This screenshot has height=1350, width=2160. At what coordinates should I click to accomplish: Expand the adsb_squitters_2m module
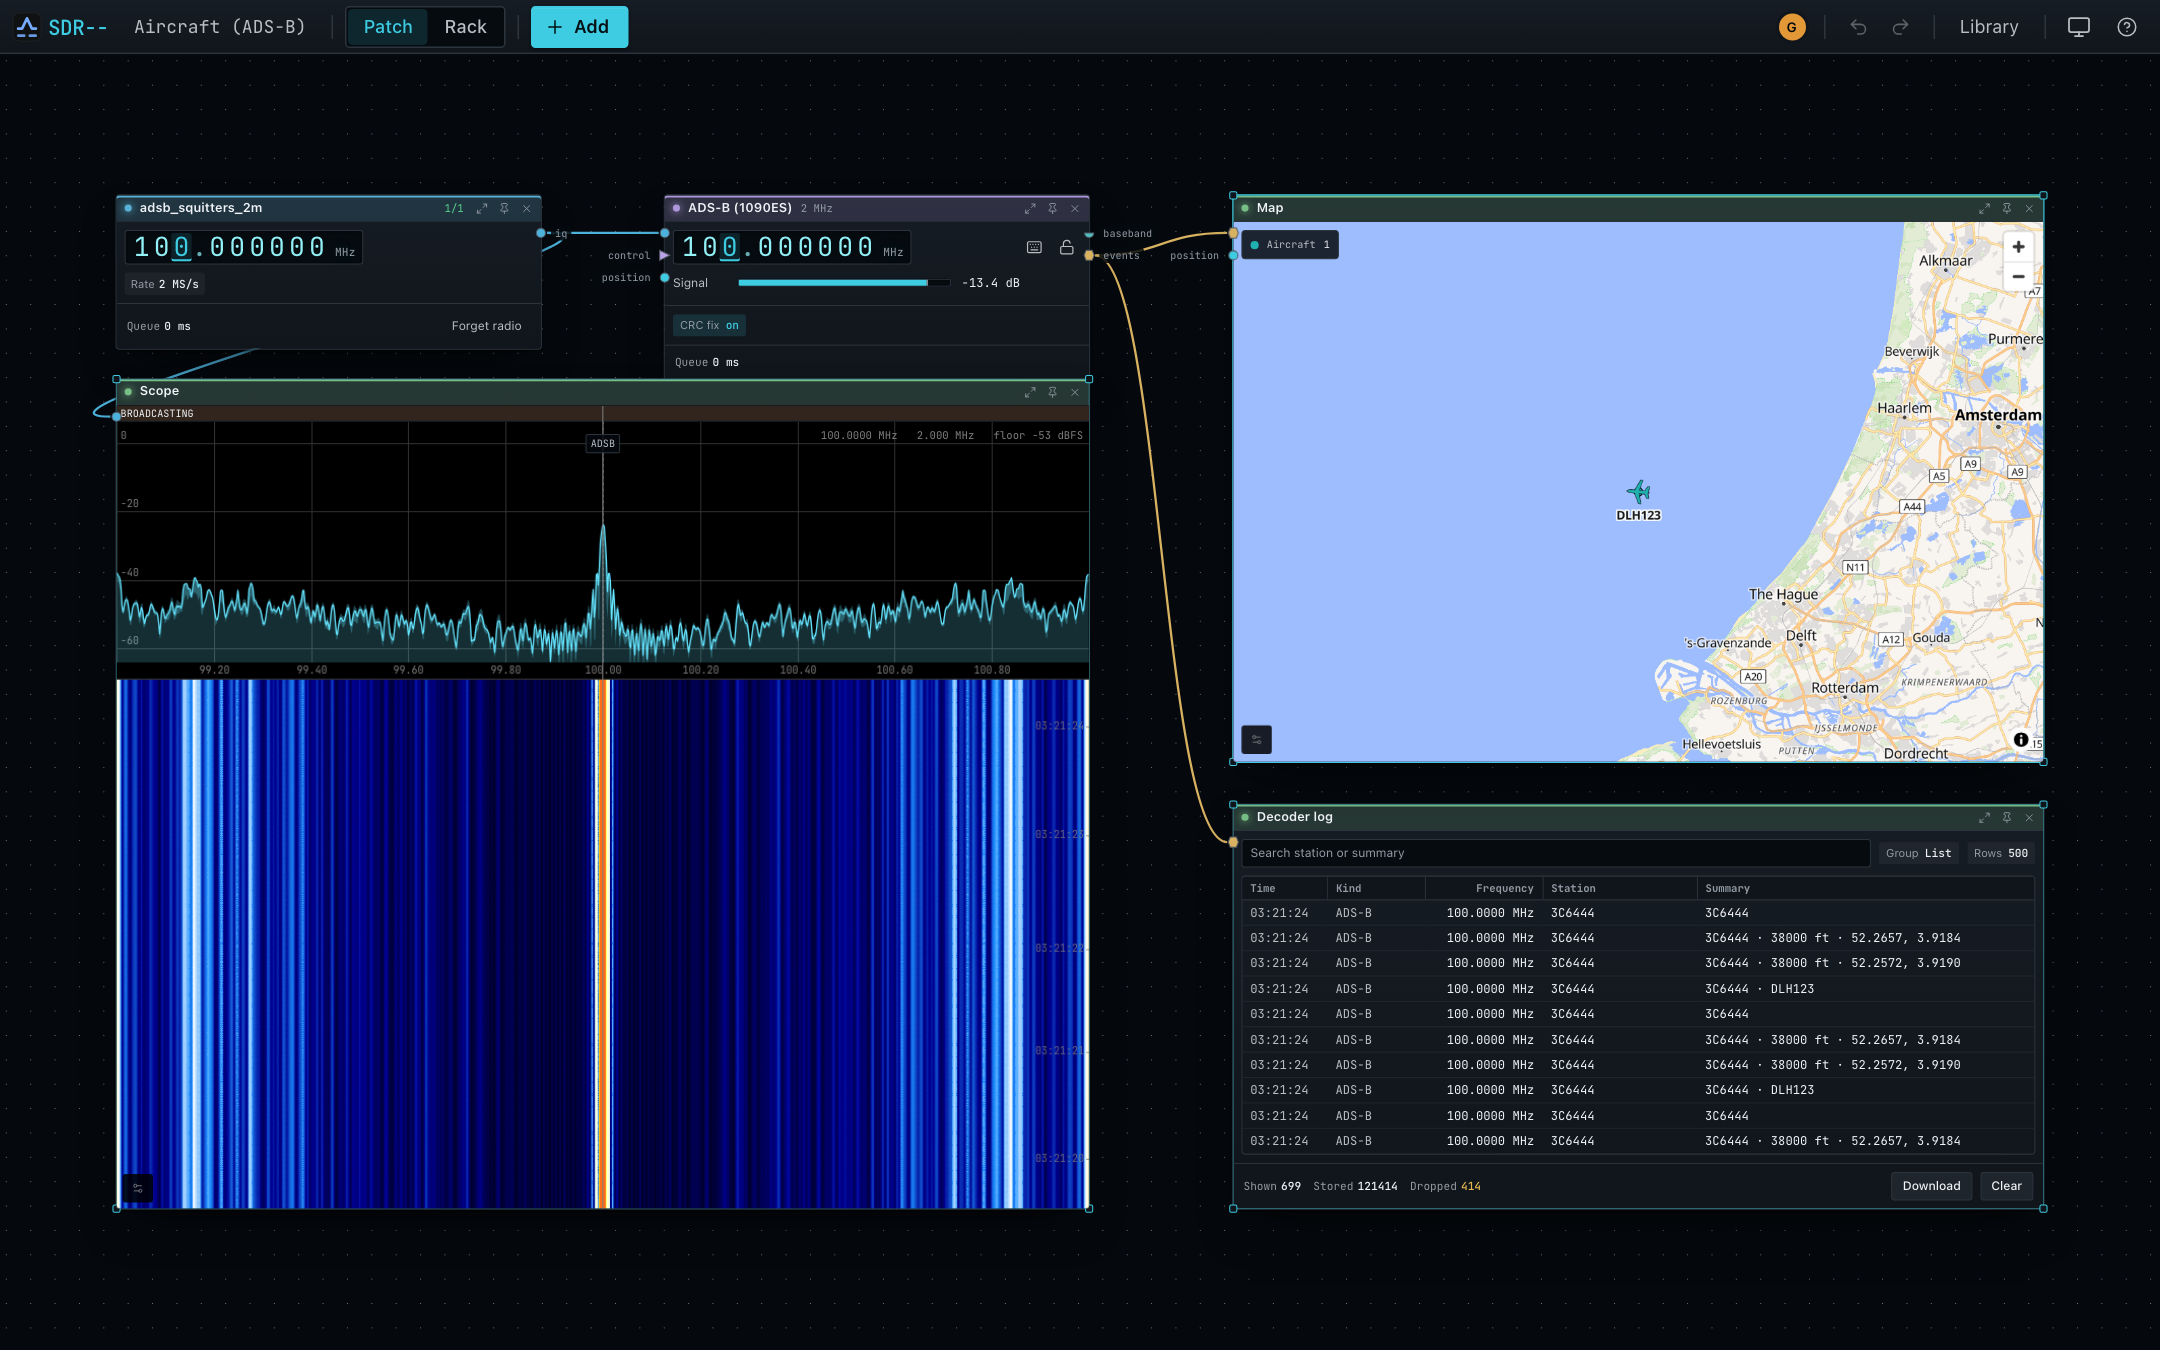(482, 208)
